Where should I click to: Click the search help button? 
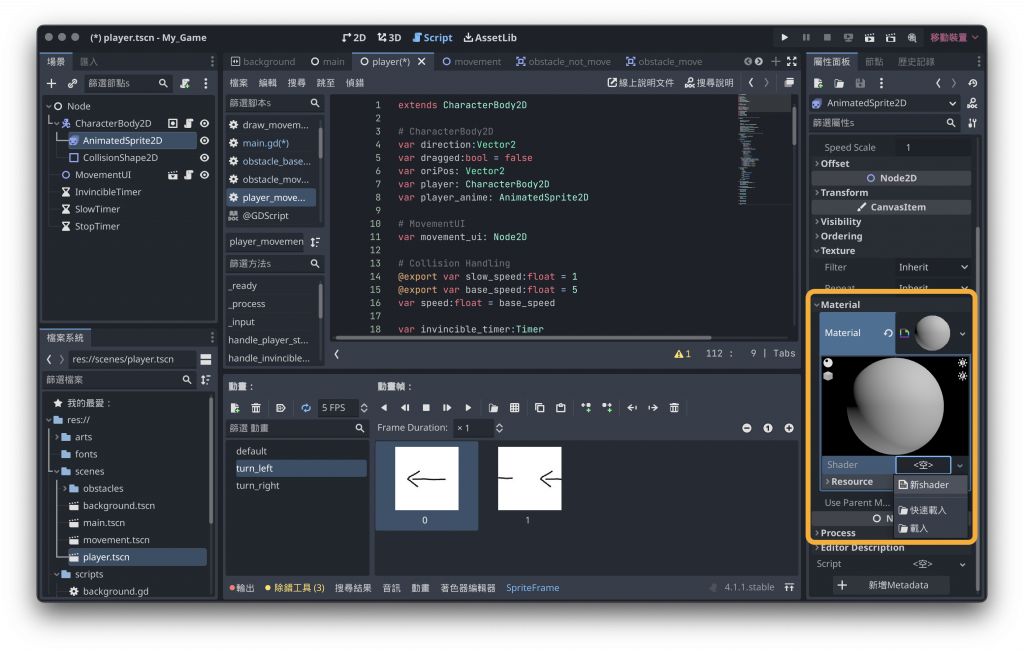(x=709, y=82)
